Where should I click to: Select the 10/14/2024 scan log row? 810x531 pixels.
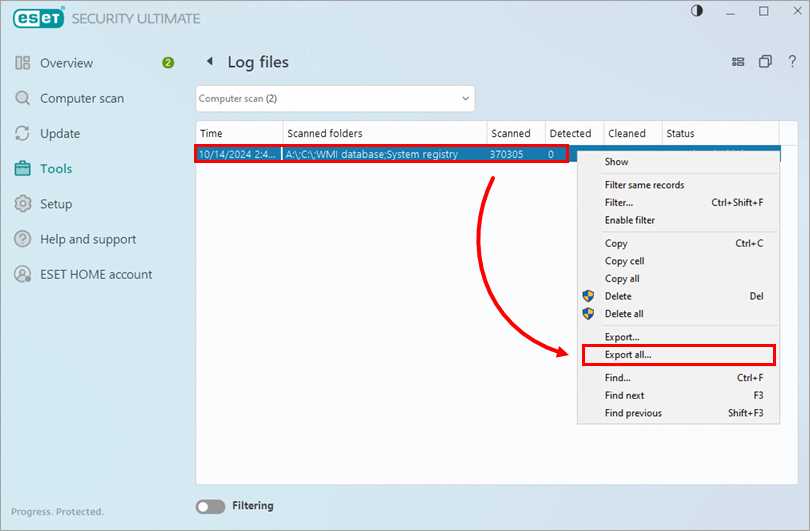click(380, 154)
